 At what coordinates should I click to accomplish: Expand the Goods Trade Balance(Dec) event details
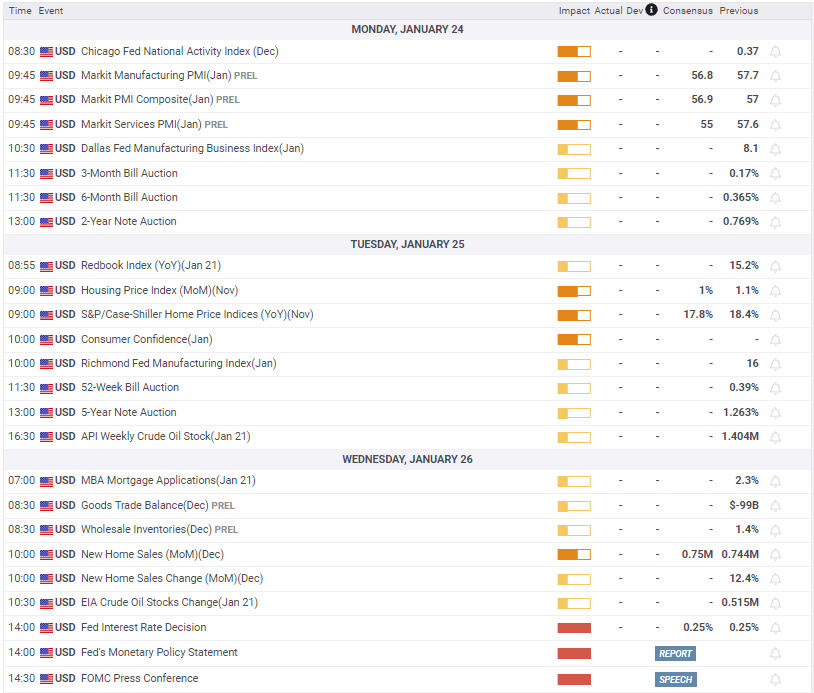145,506
